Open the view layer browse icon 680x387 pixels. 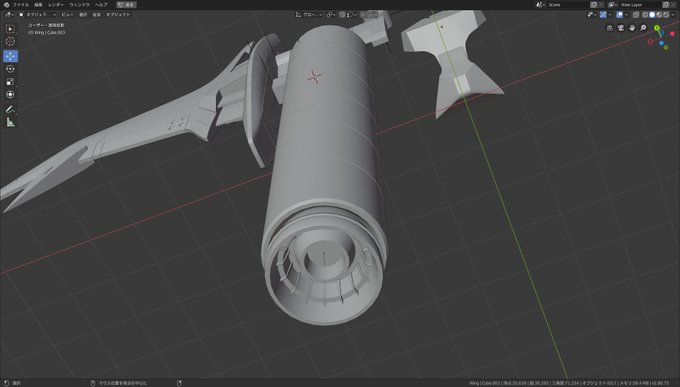[x=612, y=5]
